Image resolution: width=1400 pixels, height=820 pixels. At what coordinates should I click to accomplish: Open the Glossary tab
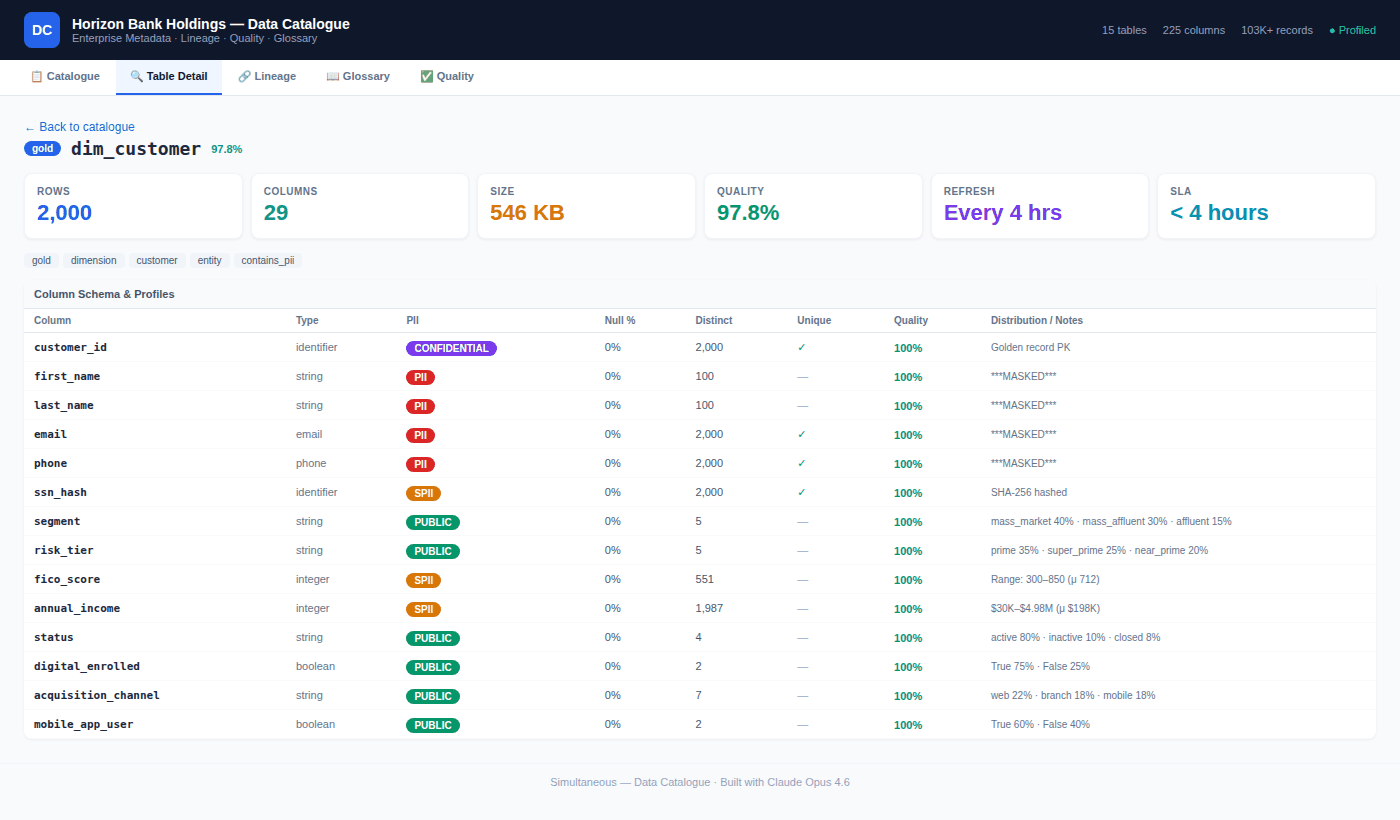[358, 76]
